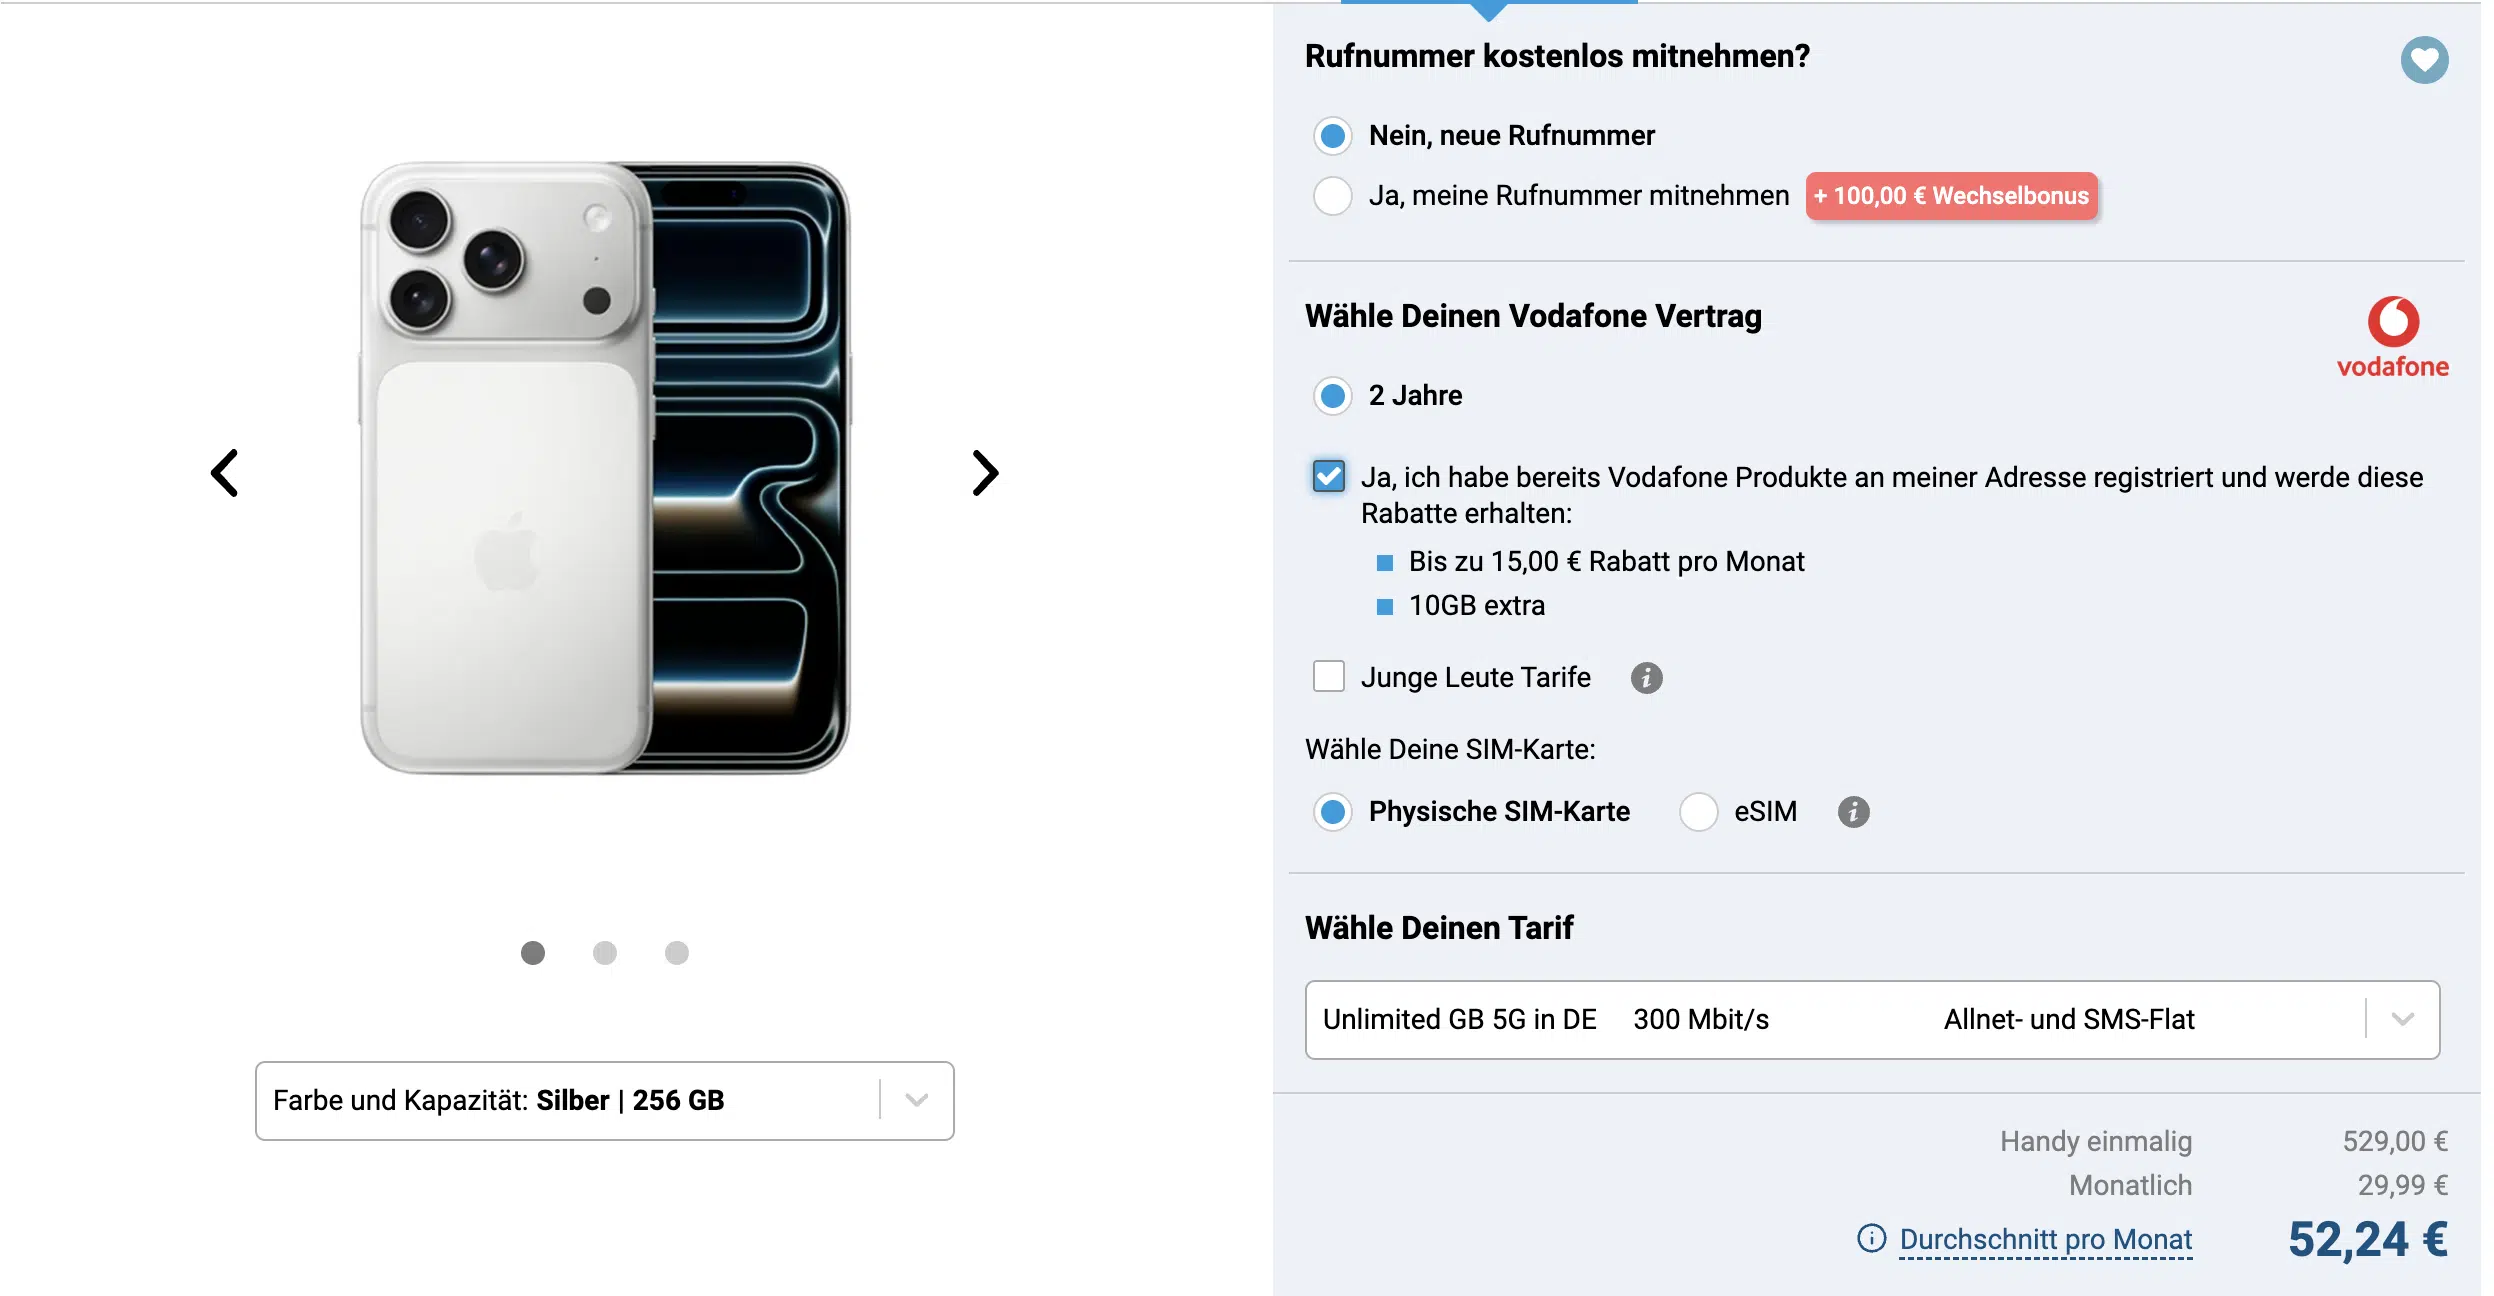Select 'Ja, meine Rufnummer mitnehmen' option

(1333, 196)
